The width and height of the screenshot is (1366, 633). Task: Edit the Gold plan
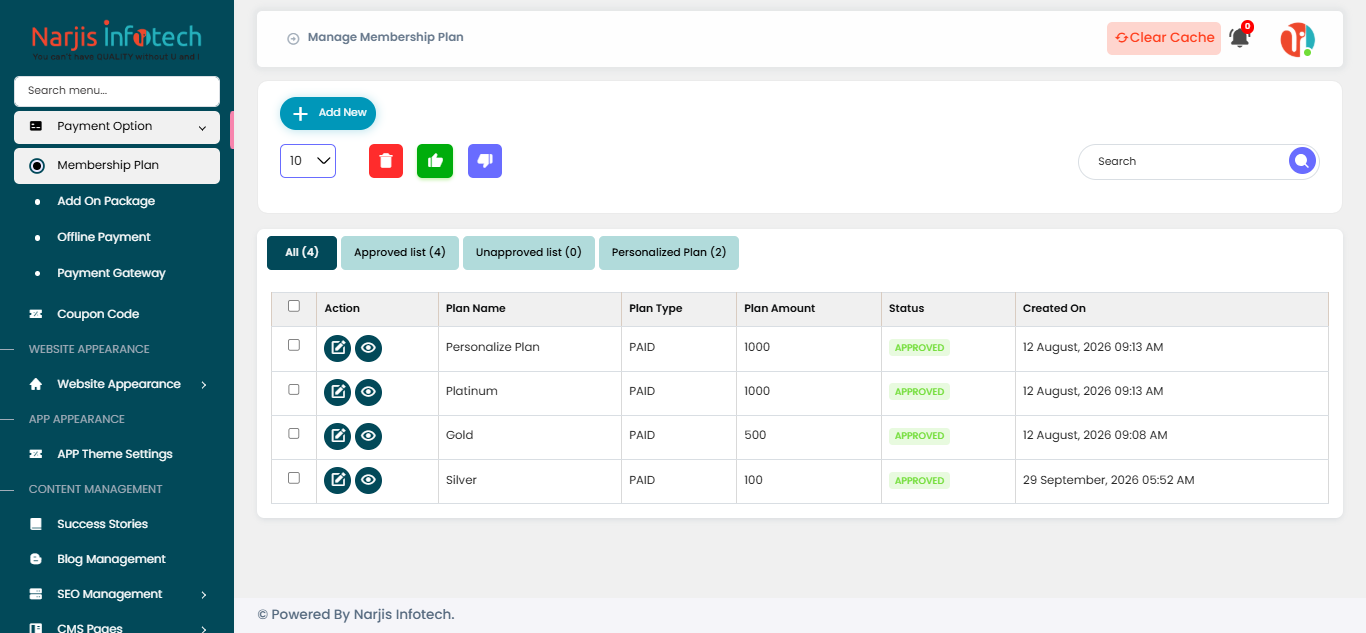[338, 436]
